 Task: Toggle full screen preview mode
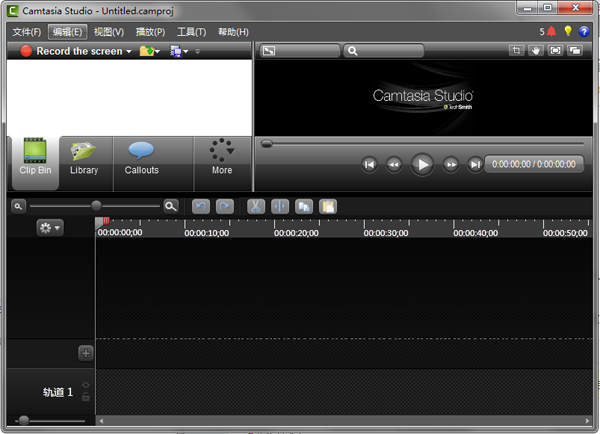pos(555,50)
